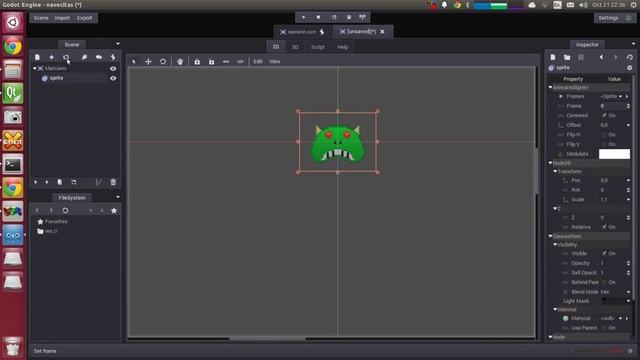Collapse the Transform subsection
Screen dimensions: 640x360
(555, 171)
